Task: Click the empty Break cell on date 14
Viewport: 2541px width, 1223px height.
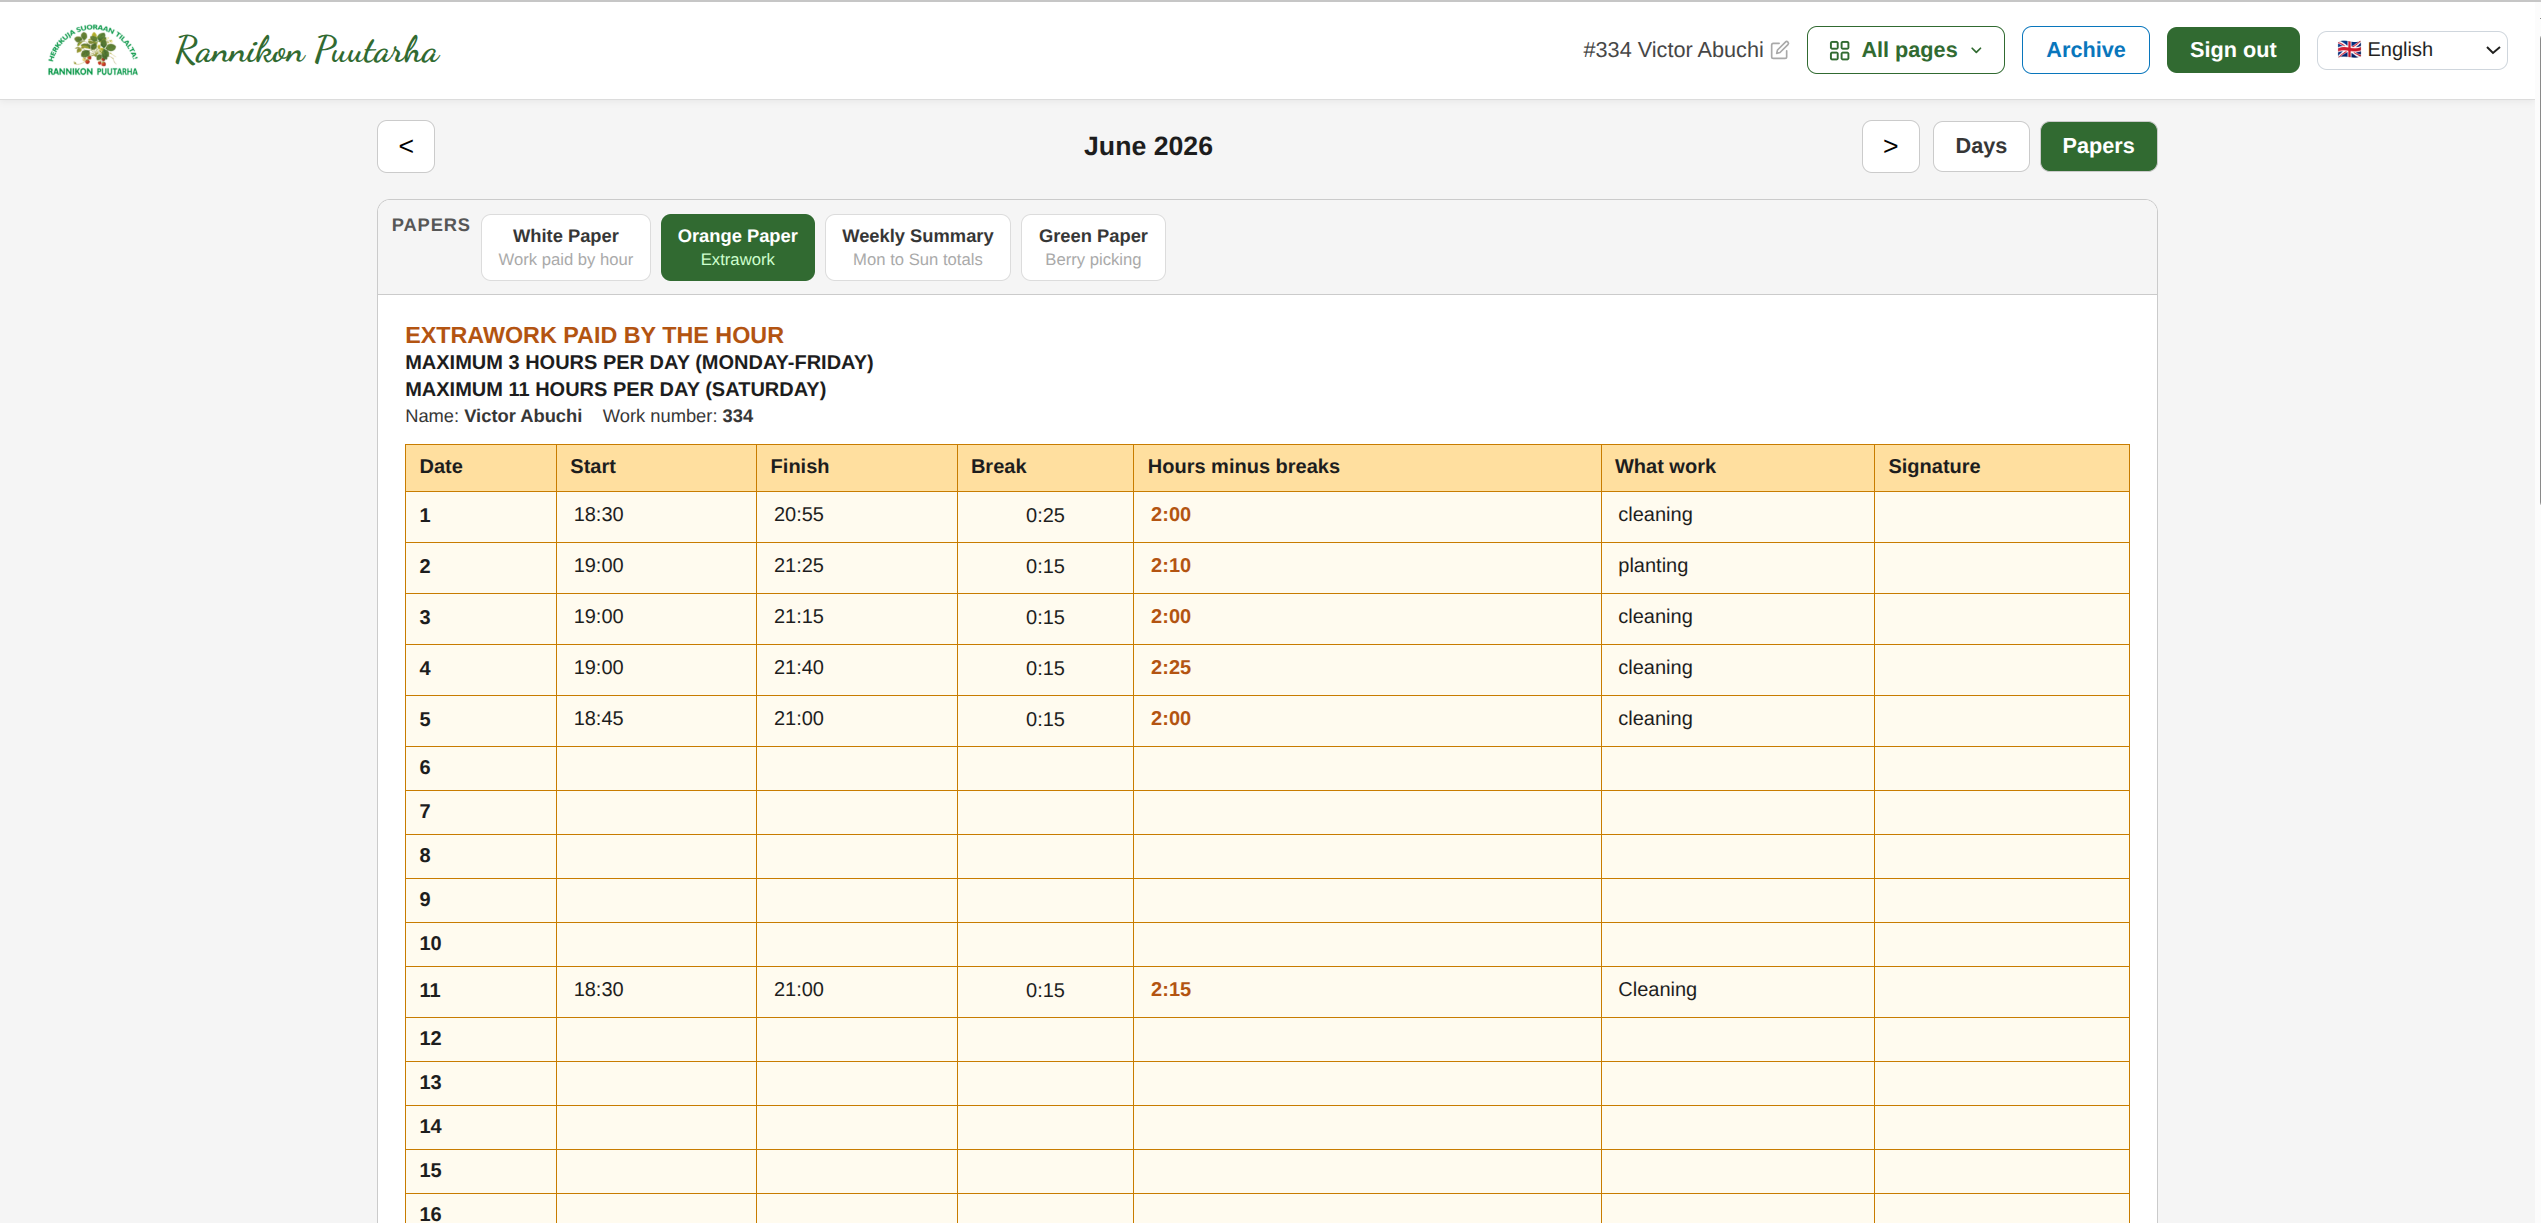Action: coord(1045,1127)
